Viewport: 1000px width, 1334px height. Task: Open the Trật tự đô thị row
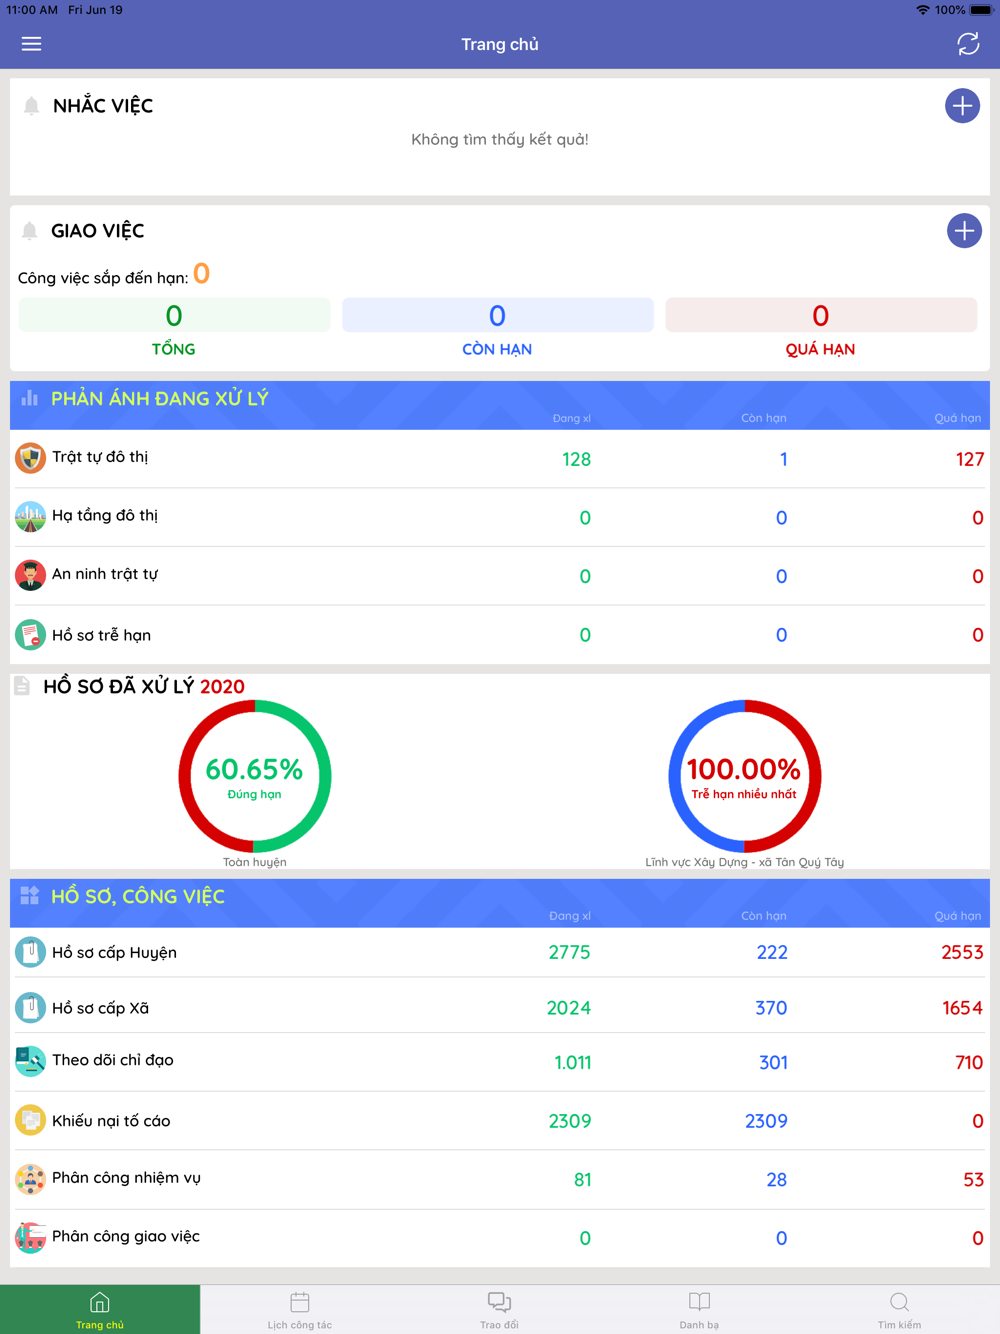500,459
